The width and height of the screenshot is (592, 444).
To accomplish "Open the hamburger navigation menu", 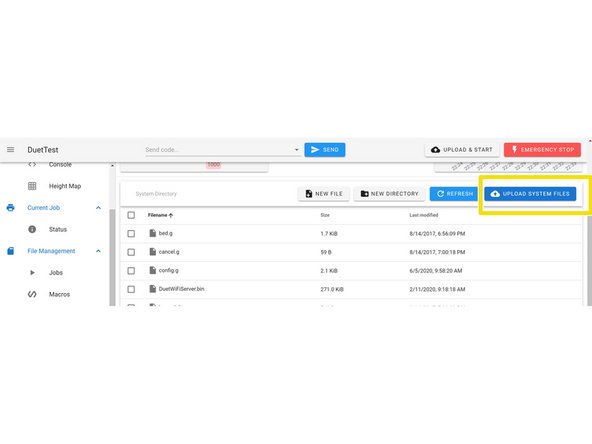I will [11, 150].
